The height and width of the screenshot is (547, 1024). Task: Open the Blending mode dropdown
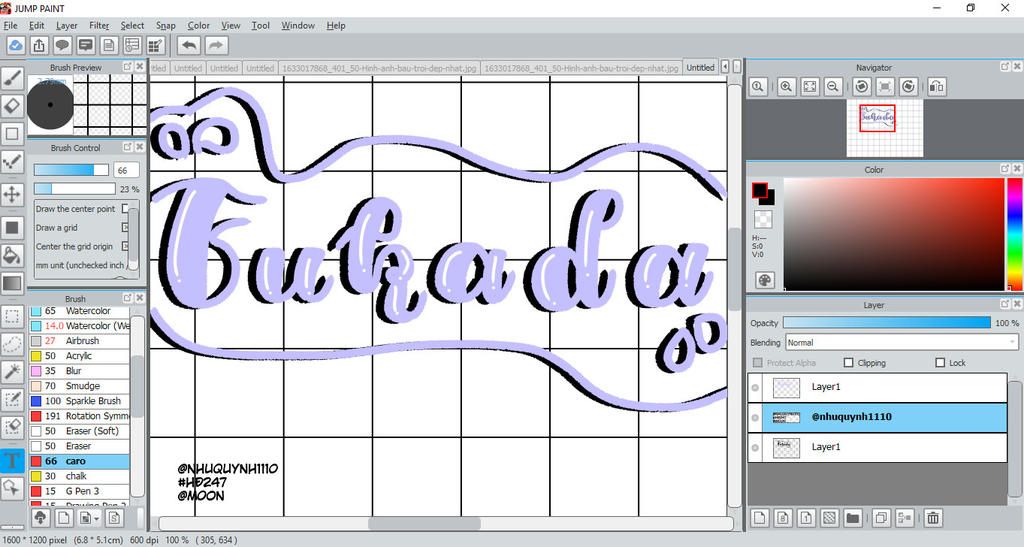pos(903,342)
